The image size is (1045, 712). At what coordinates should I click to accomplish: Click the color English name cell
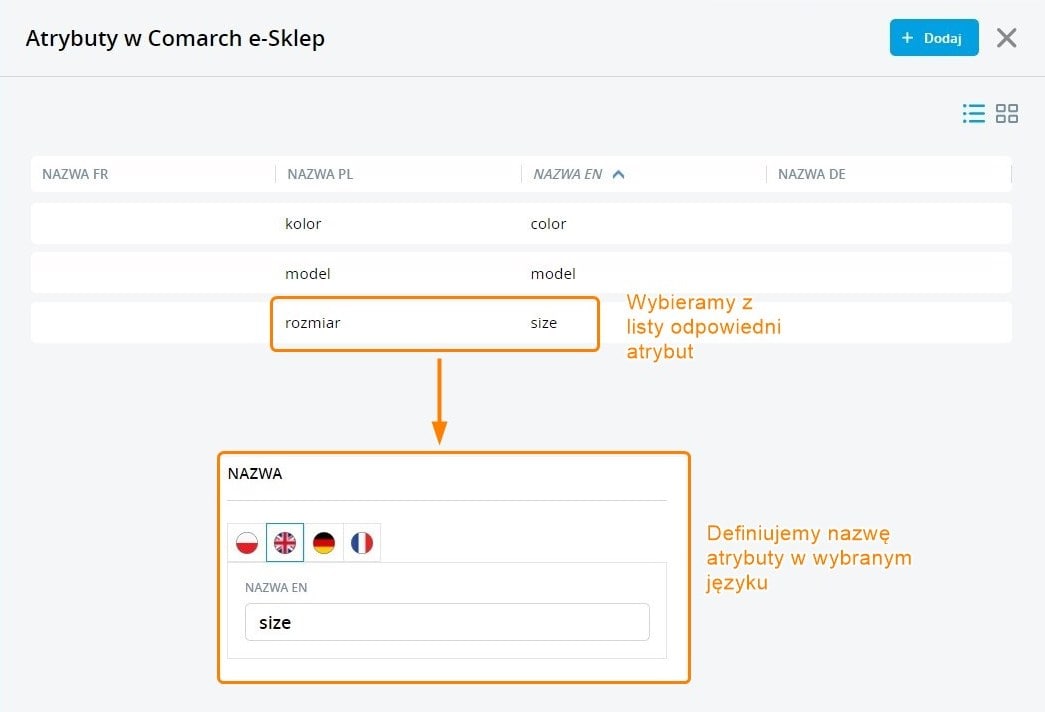[548, 224]
